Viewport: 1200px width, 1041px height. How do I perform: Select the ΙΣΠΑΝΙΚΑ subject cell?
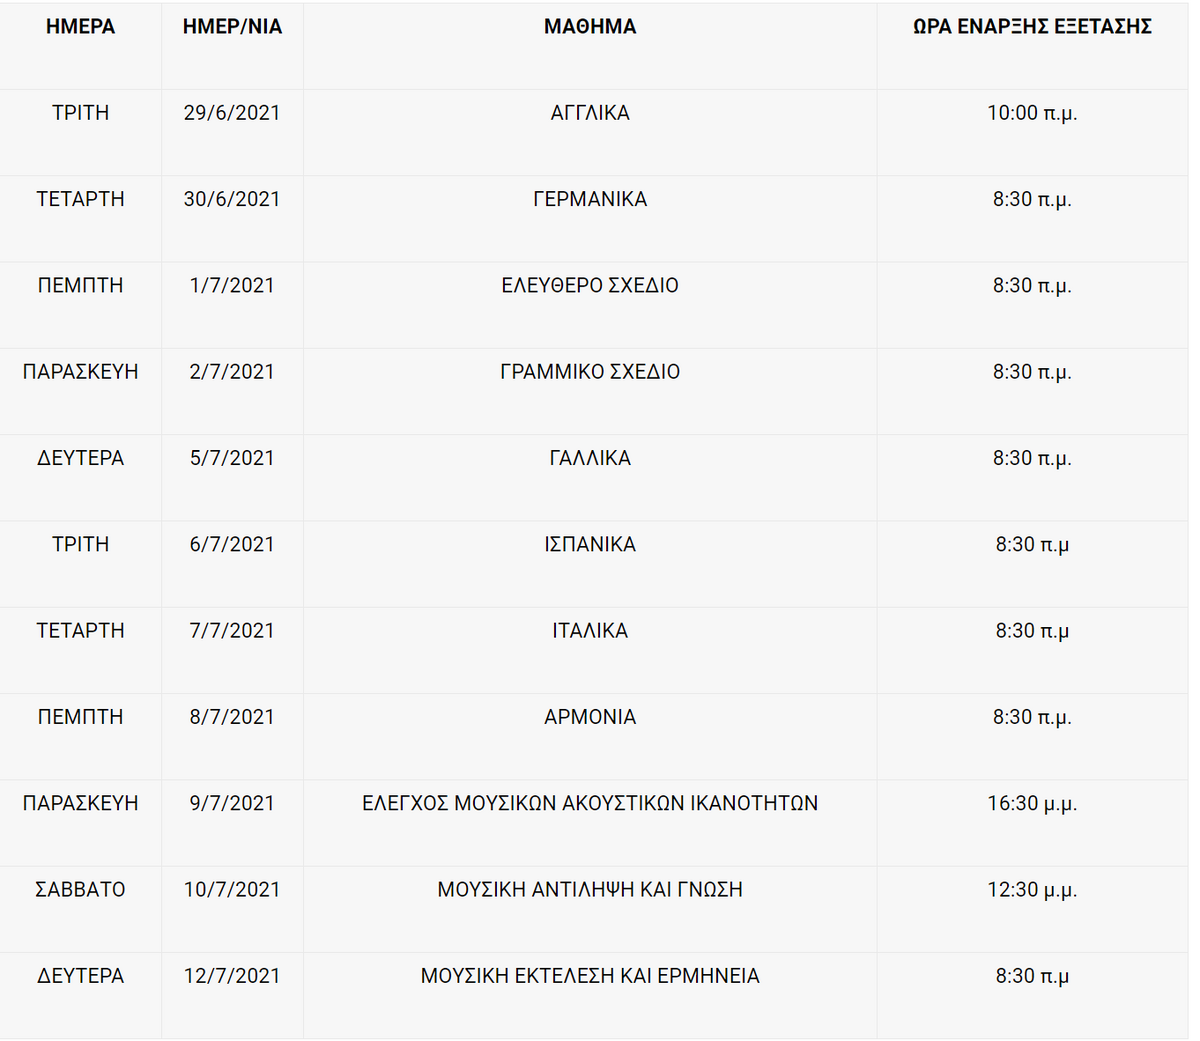(x=590, y=544)
